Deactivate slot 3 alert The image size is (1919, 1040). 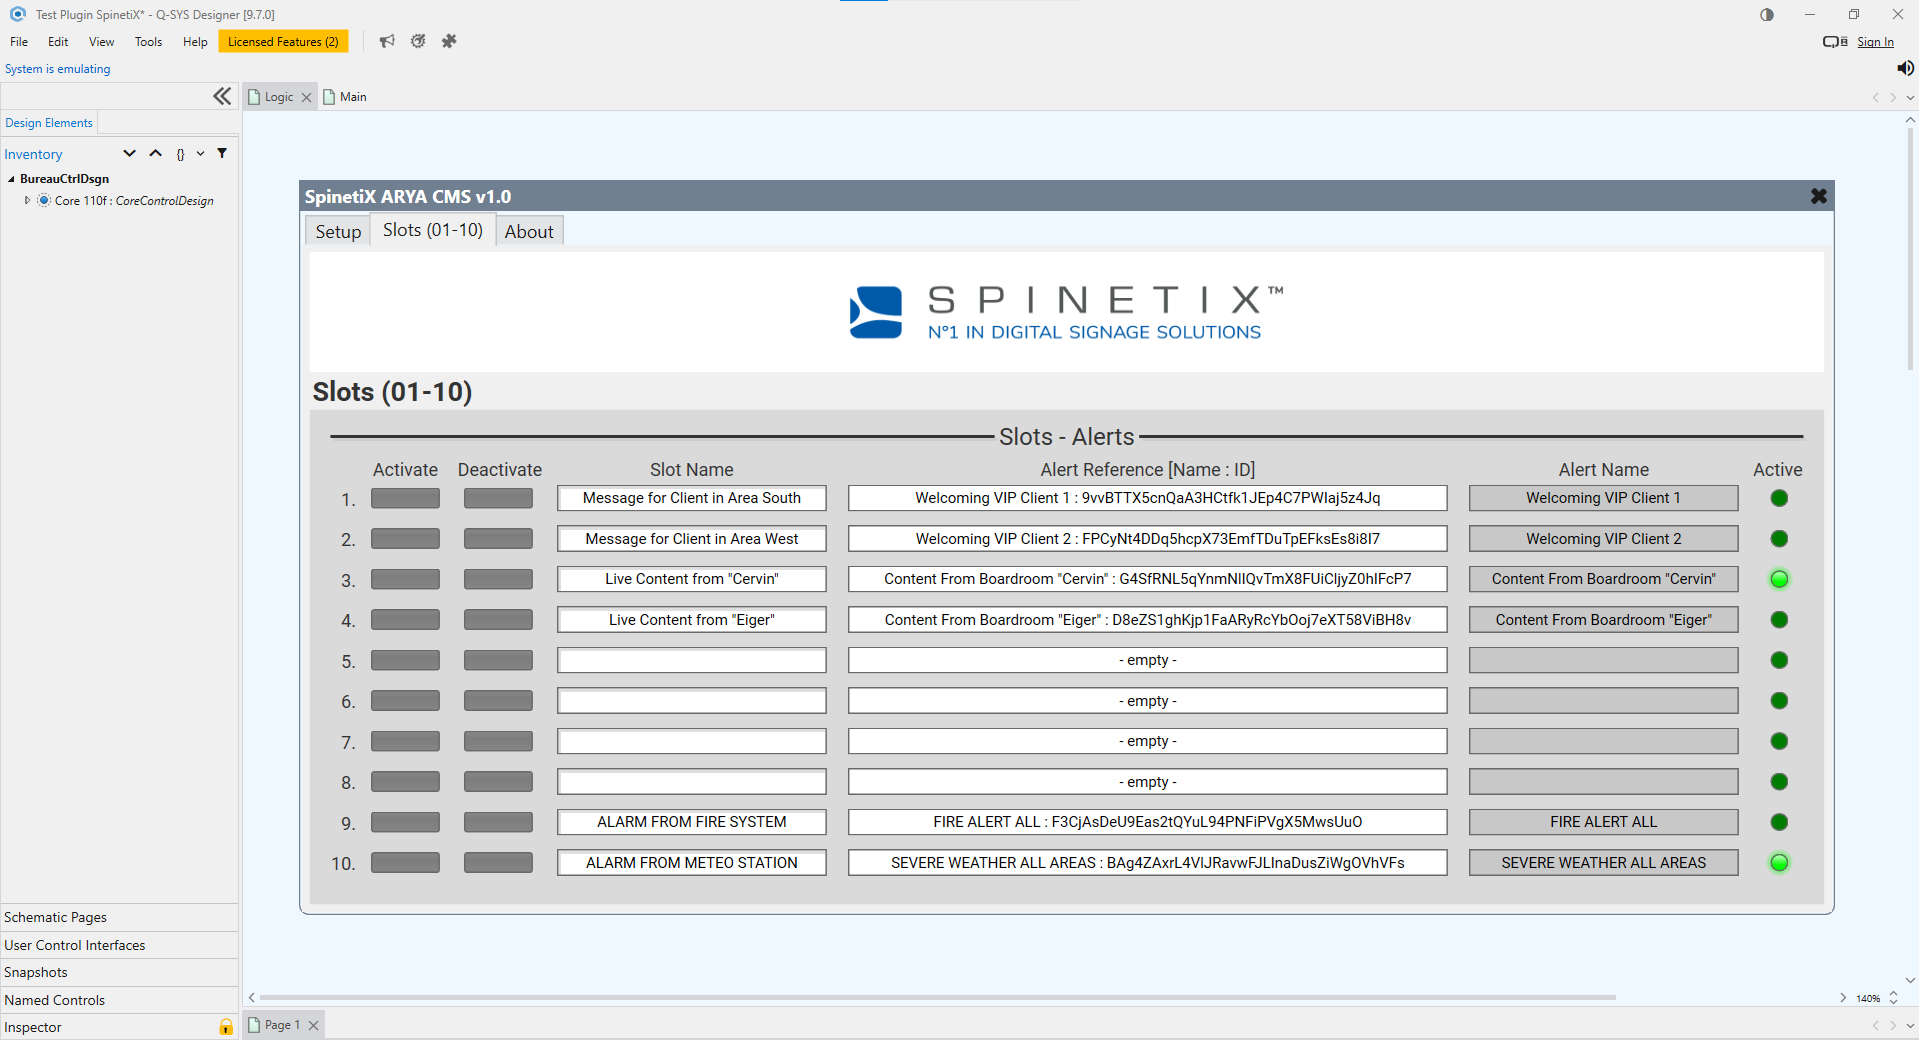tap(498, 579)
